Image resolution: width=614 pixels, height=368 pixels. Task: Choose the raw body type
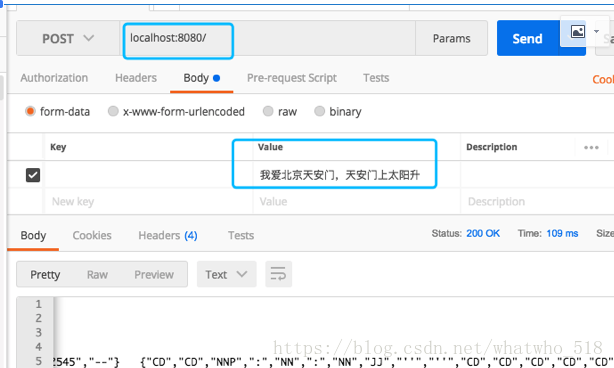pos(268,111)
